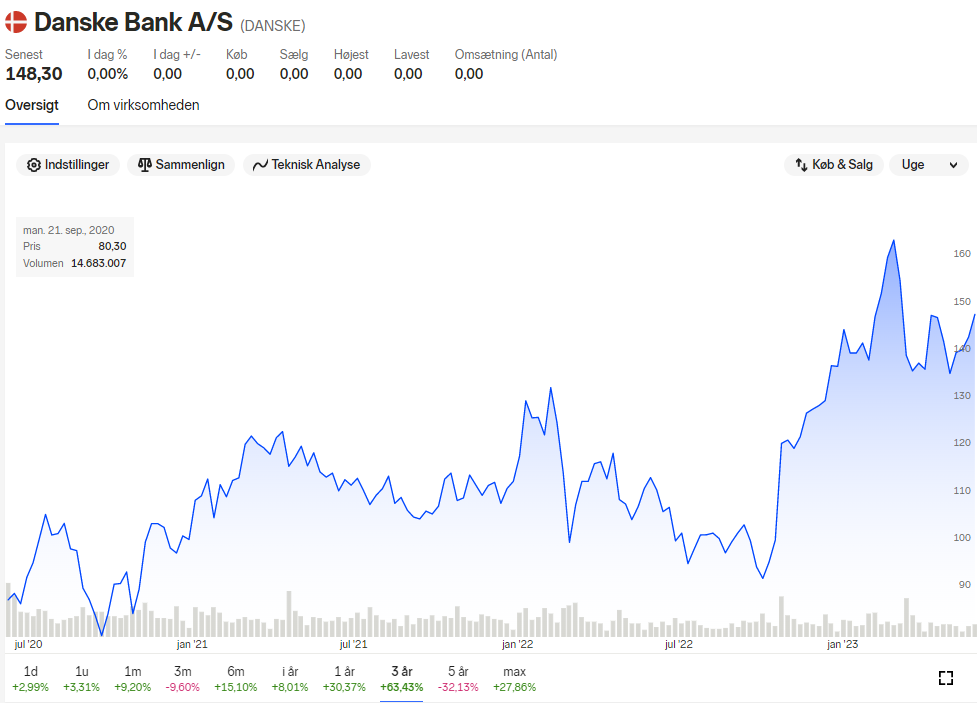Viewport: 977px width, 703px height.
Task: Select the 3m time range
Action: pyautogui.click(x=183, y=679)
